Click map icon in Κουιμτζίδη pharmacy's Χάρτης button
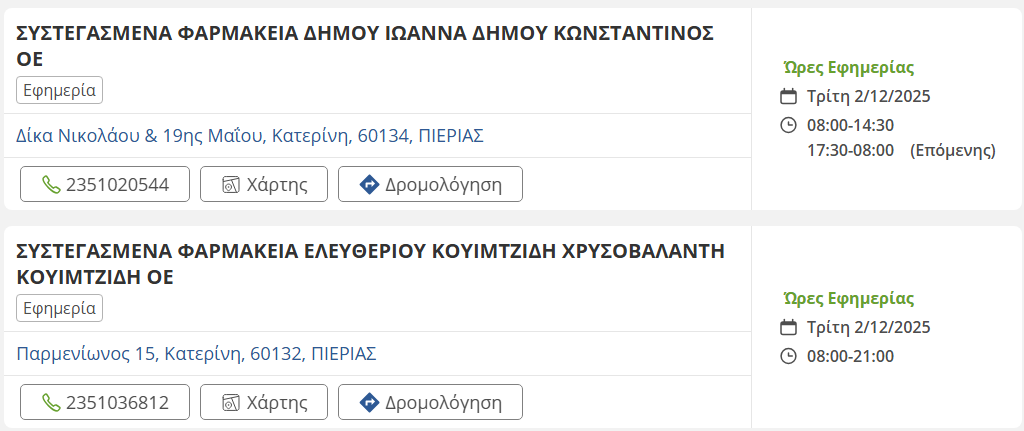 click(231, 403)
